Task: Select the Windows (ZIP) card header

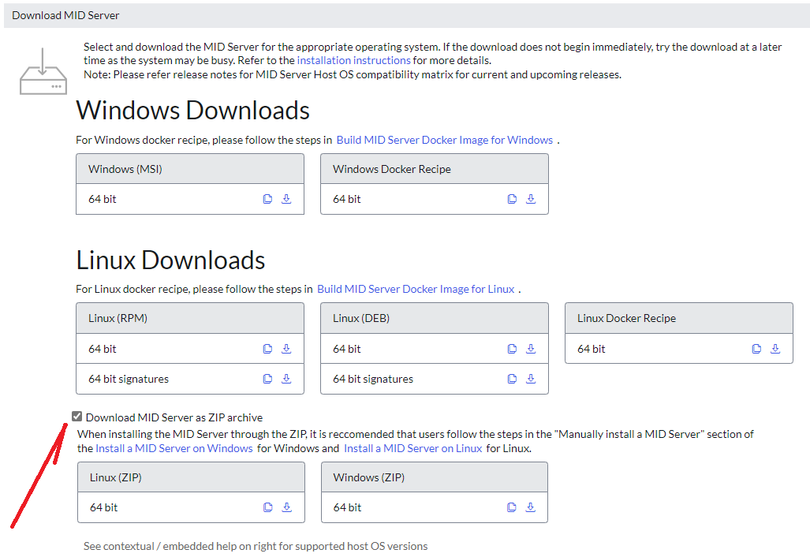Action: click(434, 477)
